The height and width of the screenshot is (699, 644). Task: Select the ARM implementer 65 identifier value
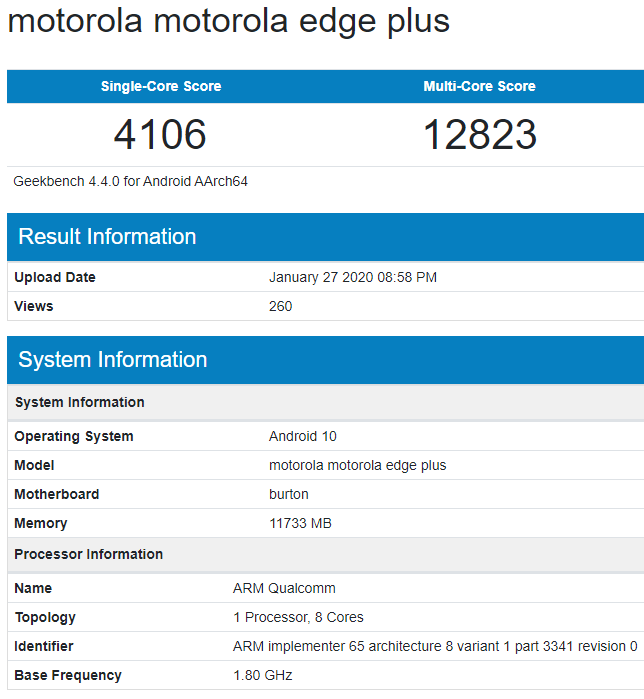tap(435, 646)
